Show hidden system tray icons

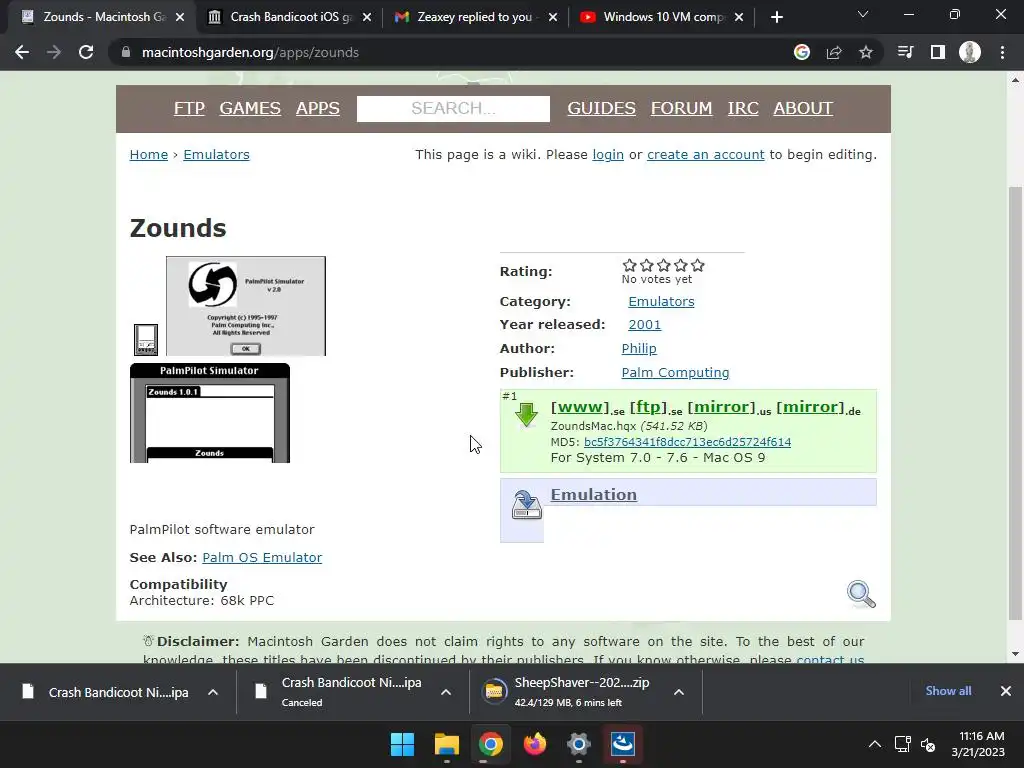point(875,744)
